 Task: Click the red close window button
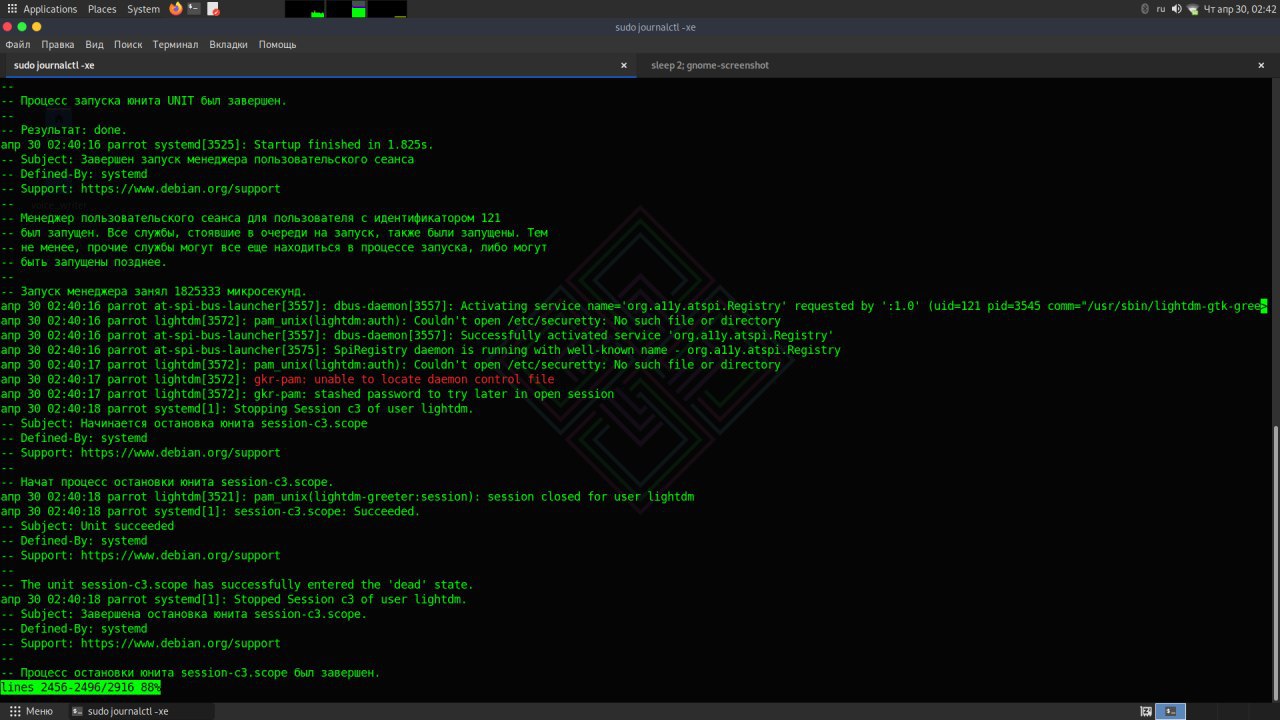point(7,27)
